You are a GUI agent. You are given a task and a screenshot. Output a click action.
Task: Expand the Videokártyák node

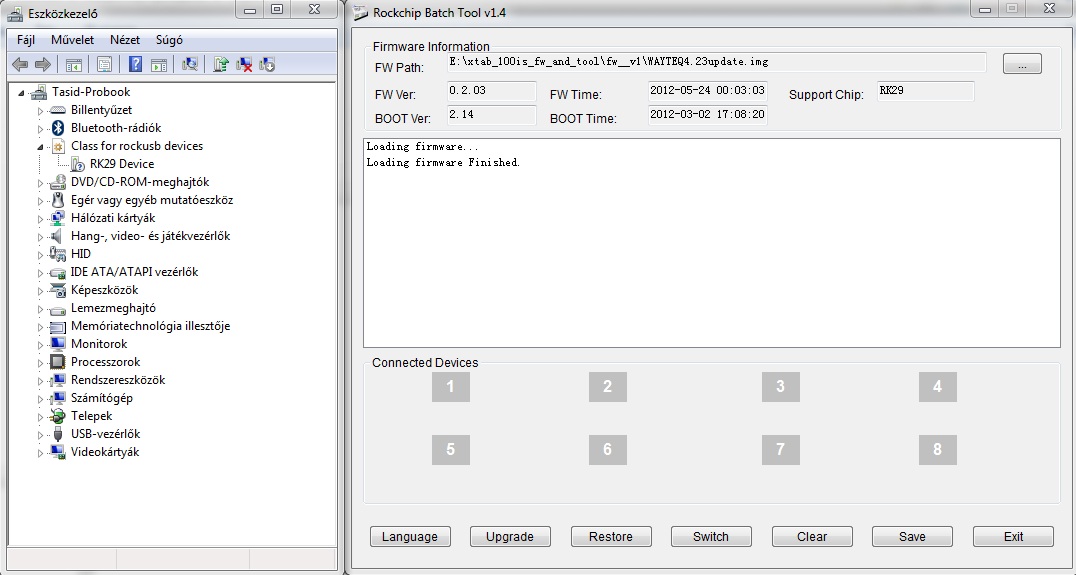40,453
